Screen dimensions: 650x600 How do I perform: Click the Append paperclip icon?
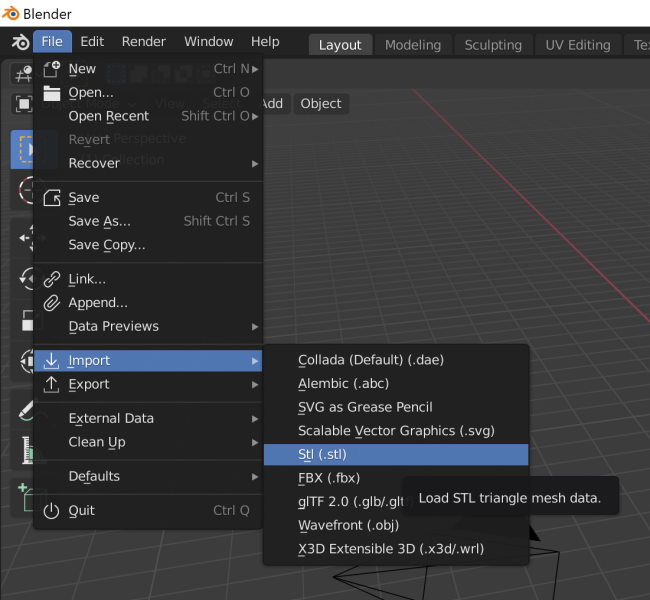pyautogui.click(x=52, y=303)
